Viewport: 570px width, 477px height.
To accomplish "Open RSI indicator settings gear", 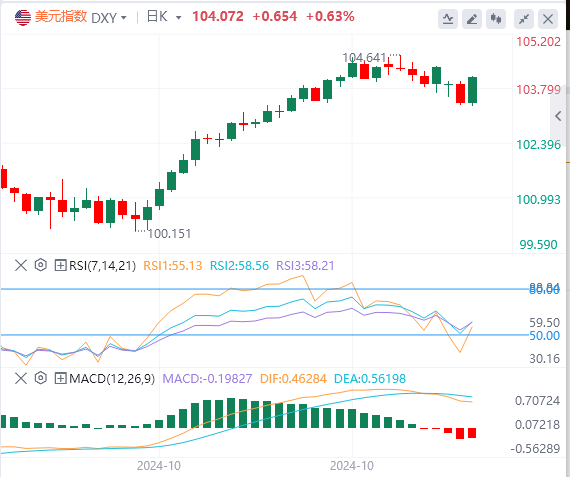I will coord(41,265).
